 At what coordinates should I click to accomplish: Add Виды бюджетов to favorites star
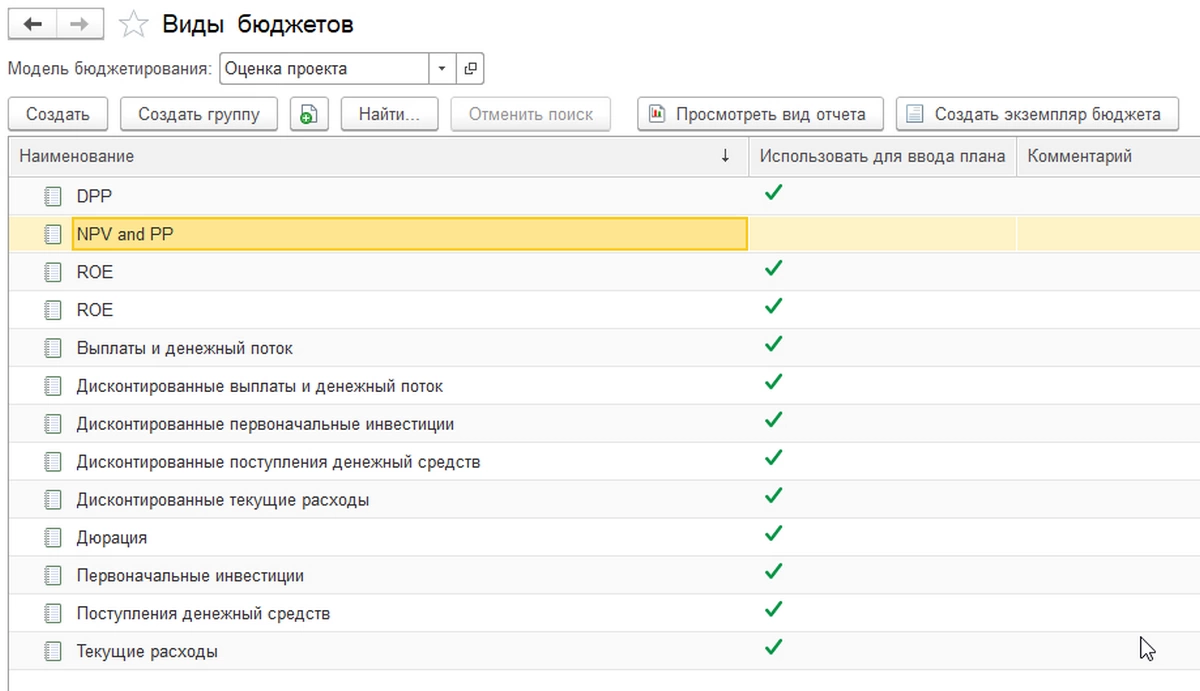(133, 25)
